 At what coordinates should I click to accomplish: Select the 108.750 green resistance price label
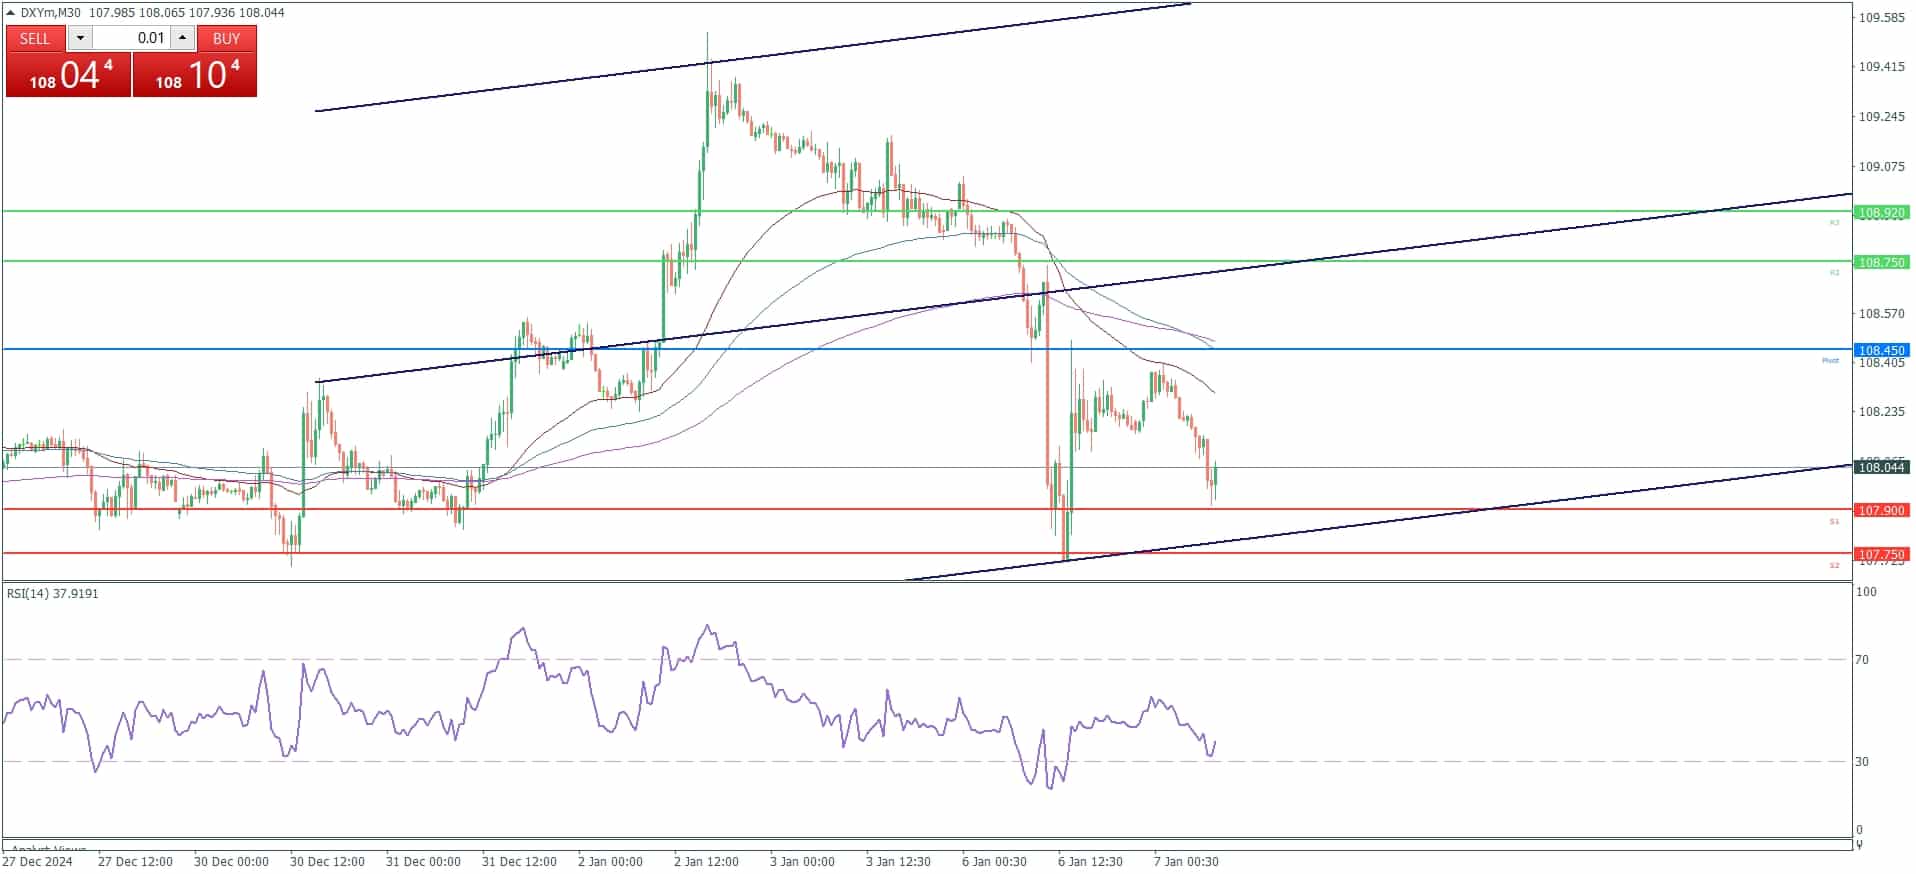coord(1881,262)
